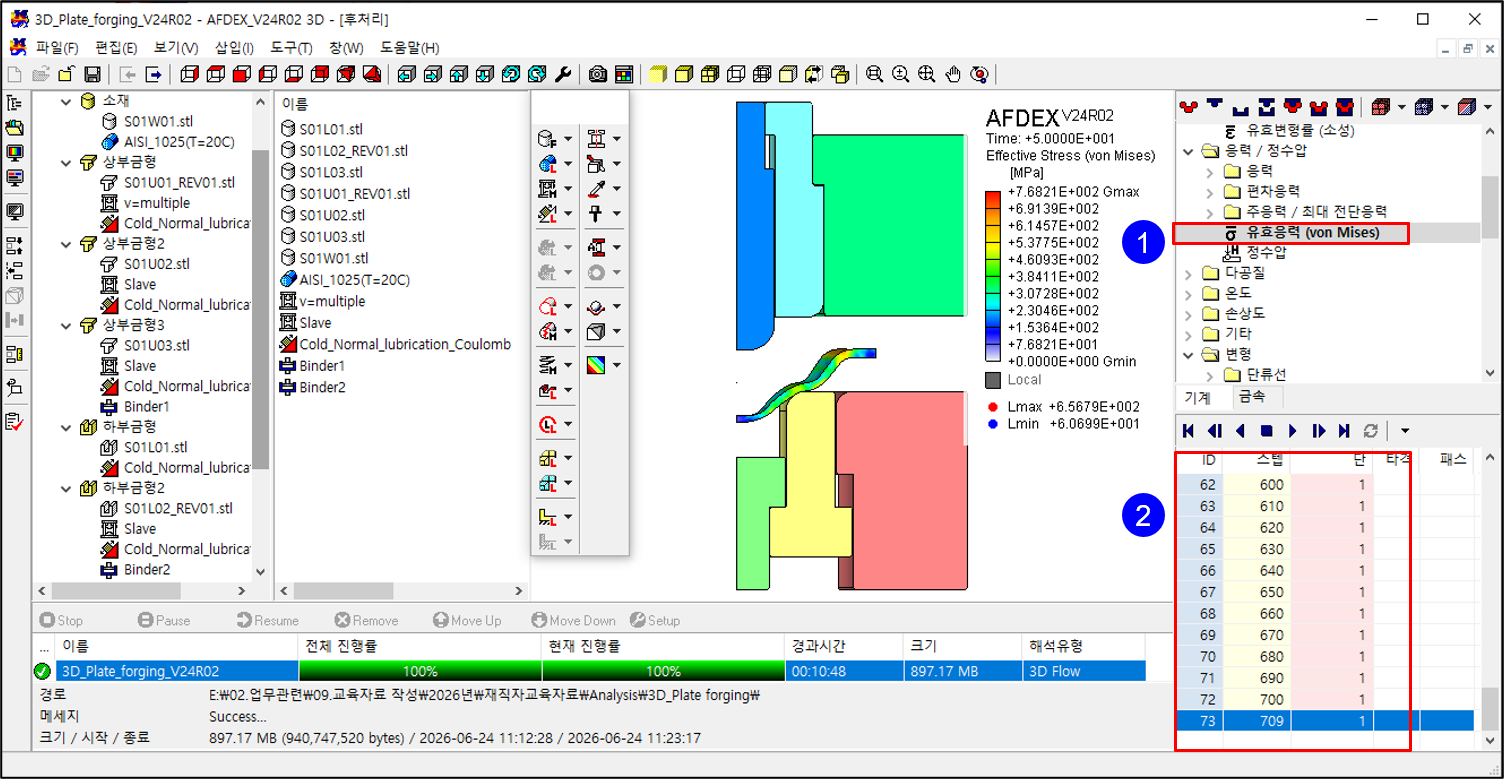The image size is (1504, 779).
Task: Click the first red die-shape icon
Action: click(1189, 106)
